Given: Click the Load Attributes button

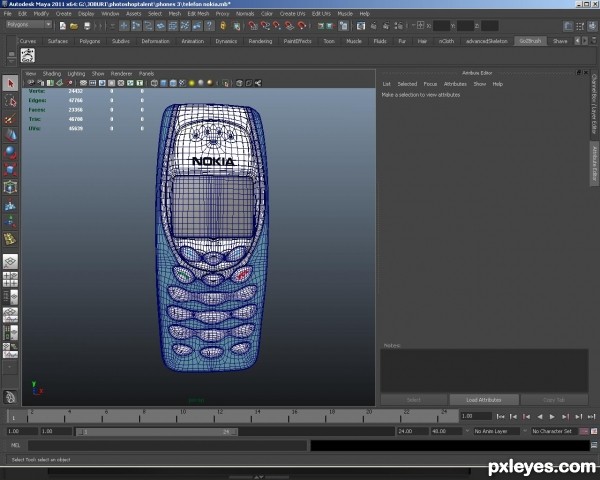Looking at the screenshot, I should coord(484,400).
